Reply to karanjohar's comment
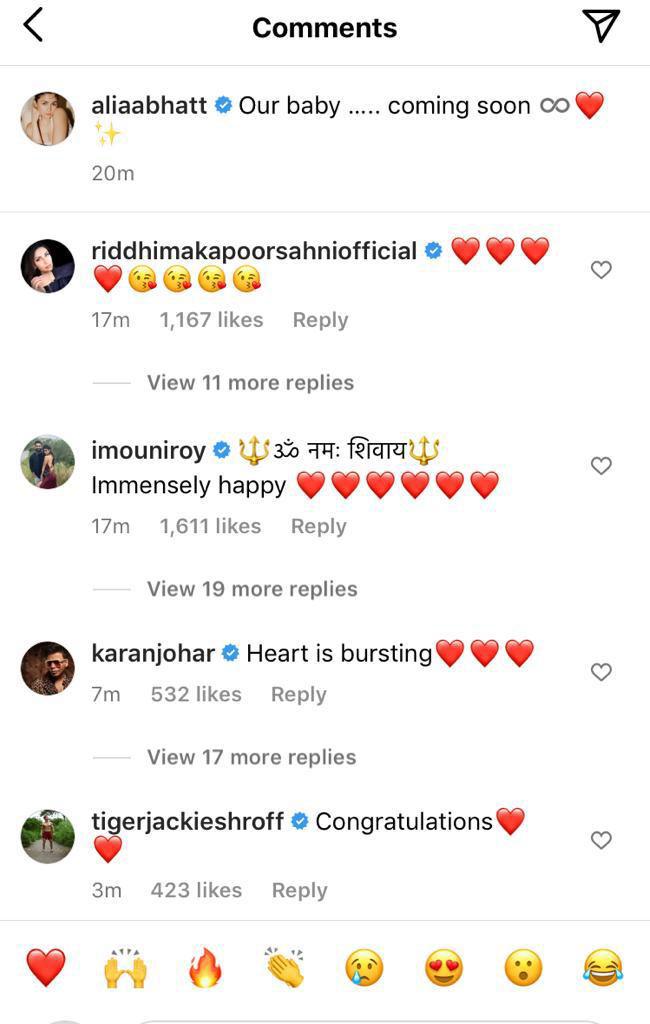This screenshot has height=1024, width=650. pos(298,694)
